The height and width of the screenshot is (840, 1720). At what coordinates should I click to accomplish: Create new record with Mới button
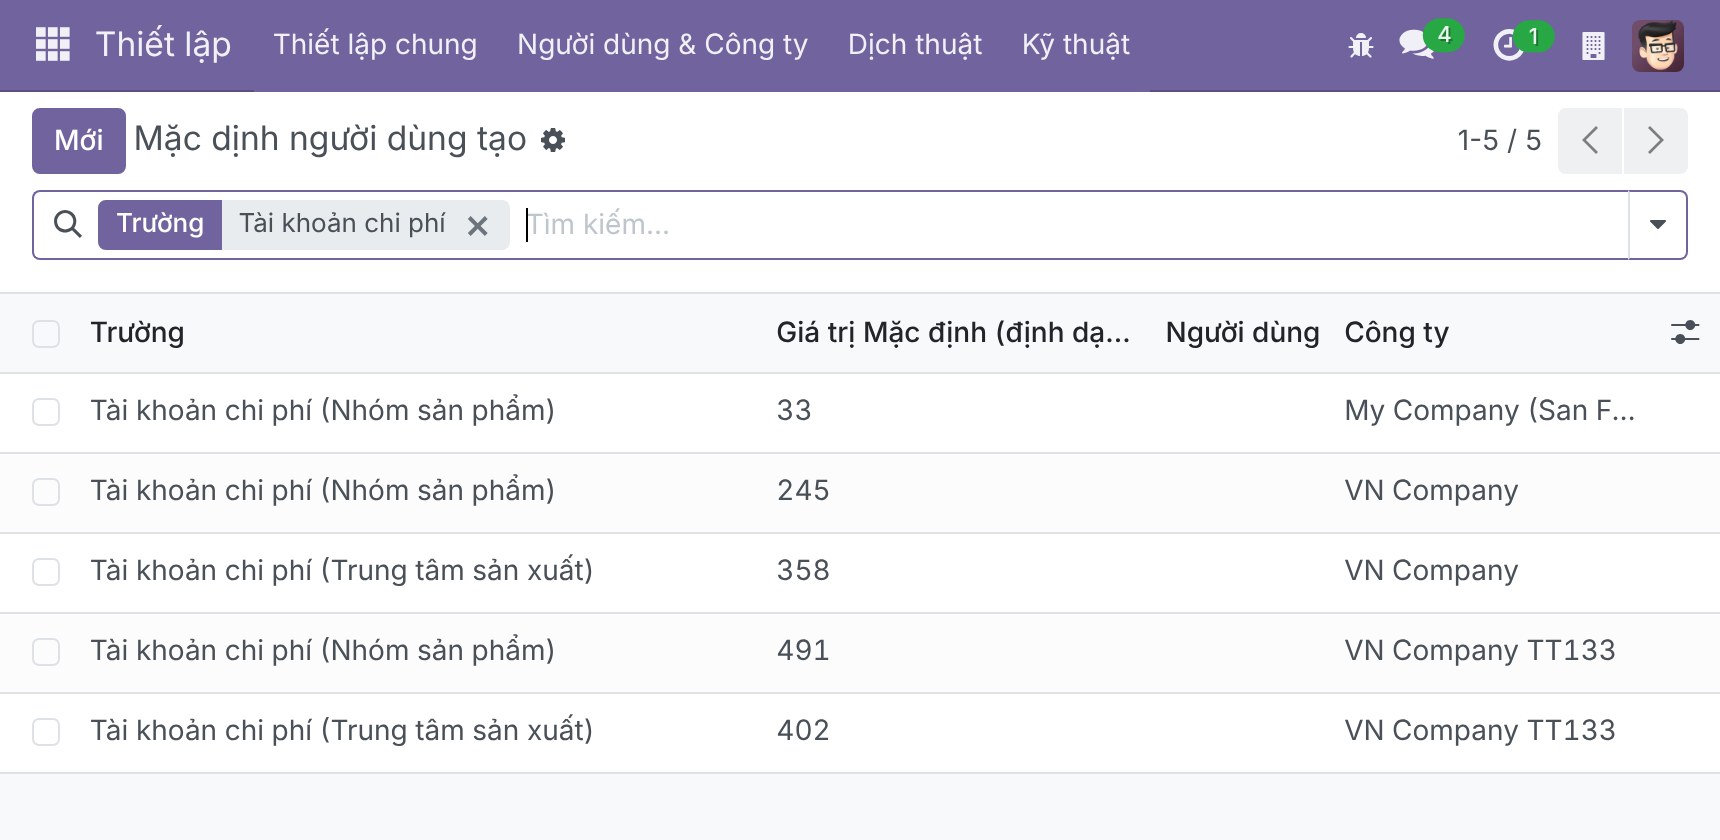[x=79, y=140]
